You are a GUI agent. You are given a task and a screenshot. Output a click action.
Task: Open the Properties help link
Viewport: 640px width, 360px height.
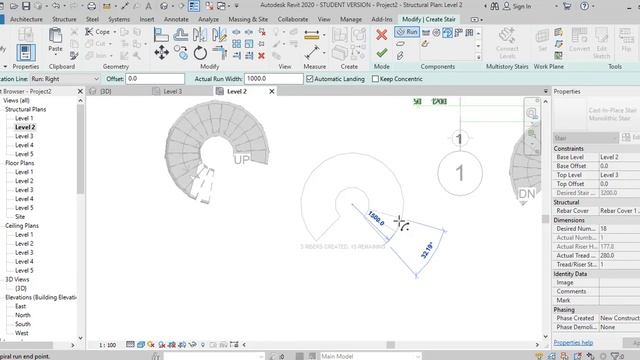(573, 343)
